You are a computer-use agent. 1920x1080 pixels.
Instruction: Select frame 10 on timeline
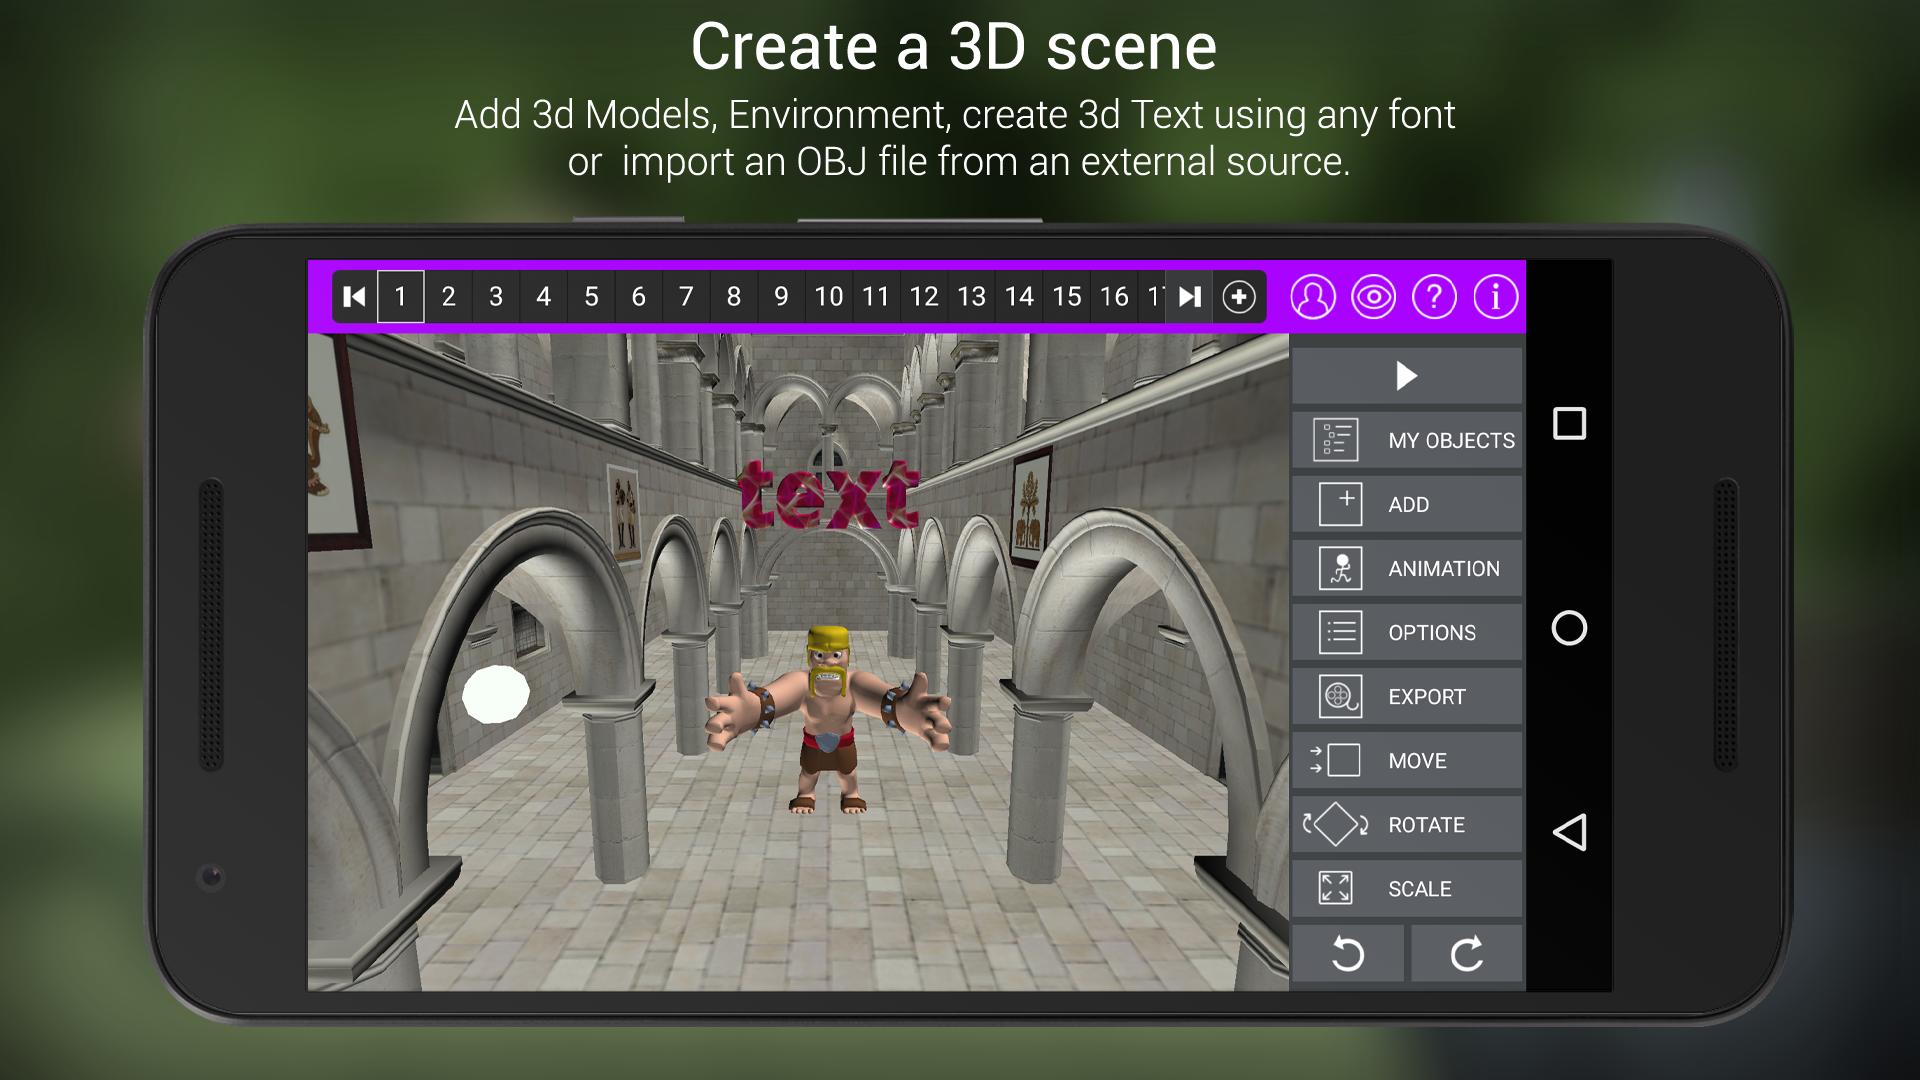point(828,297)
